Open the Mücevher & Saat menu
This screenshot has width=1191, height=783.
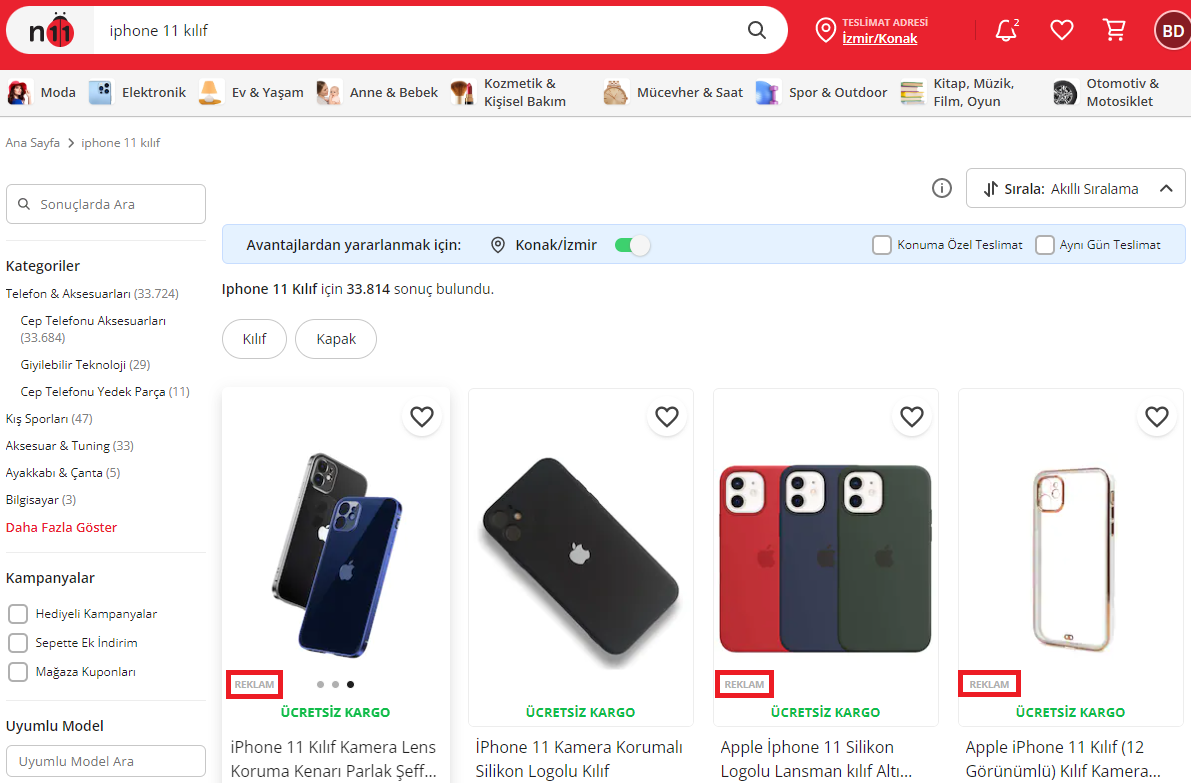(690, 93)
